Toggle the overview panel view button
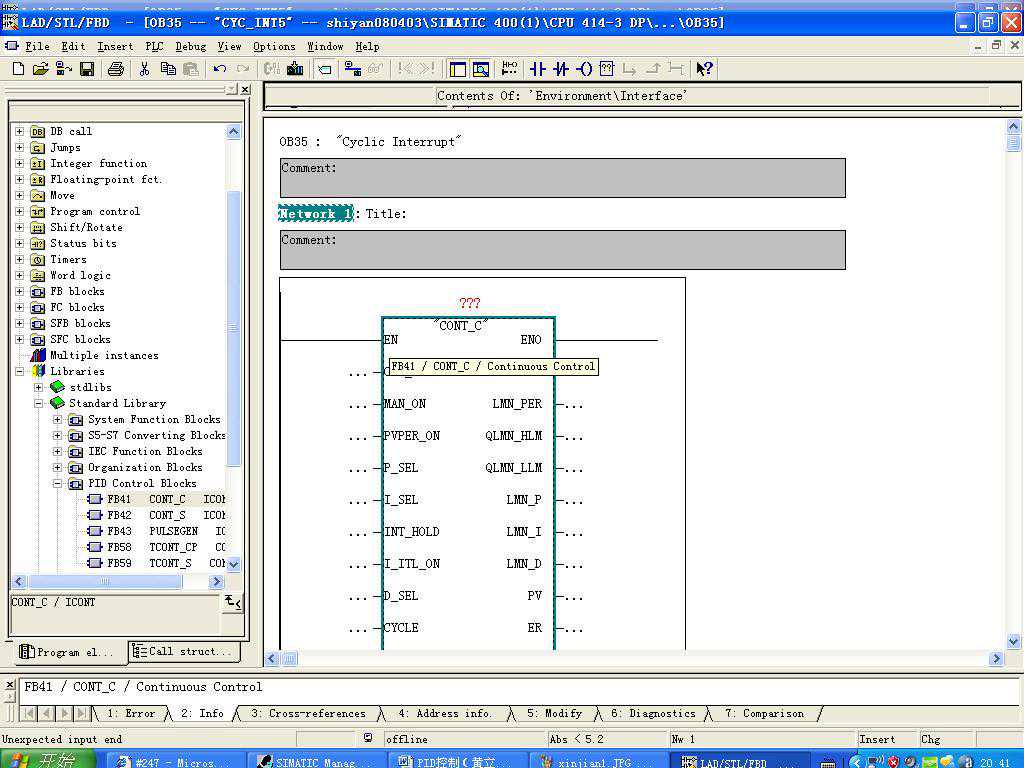 pos(458,69)
